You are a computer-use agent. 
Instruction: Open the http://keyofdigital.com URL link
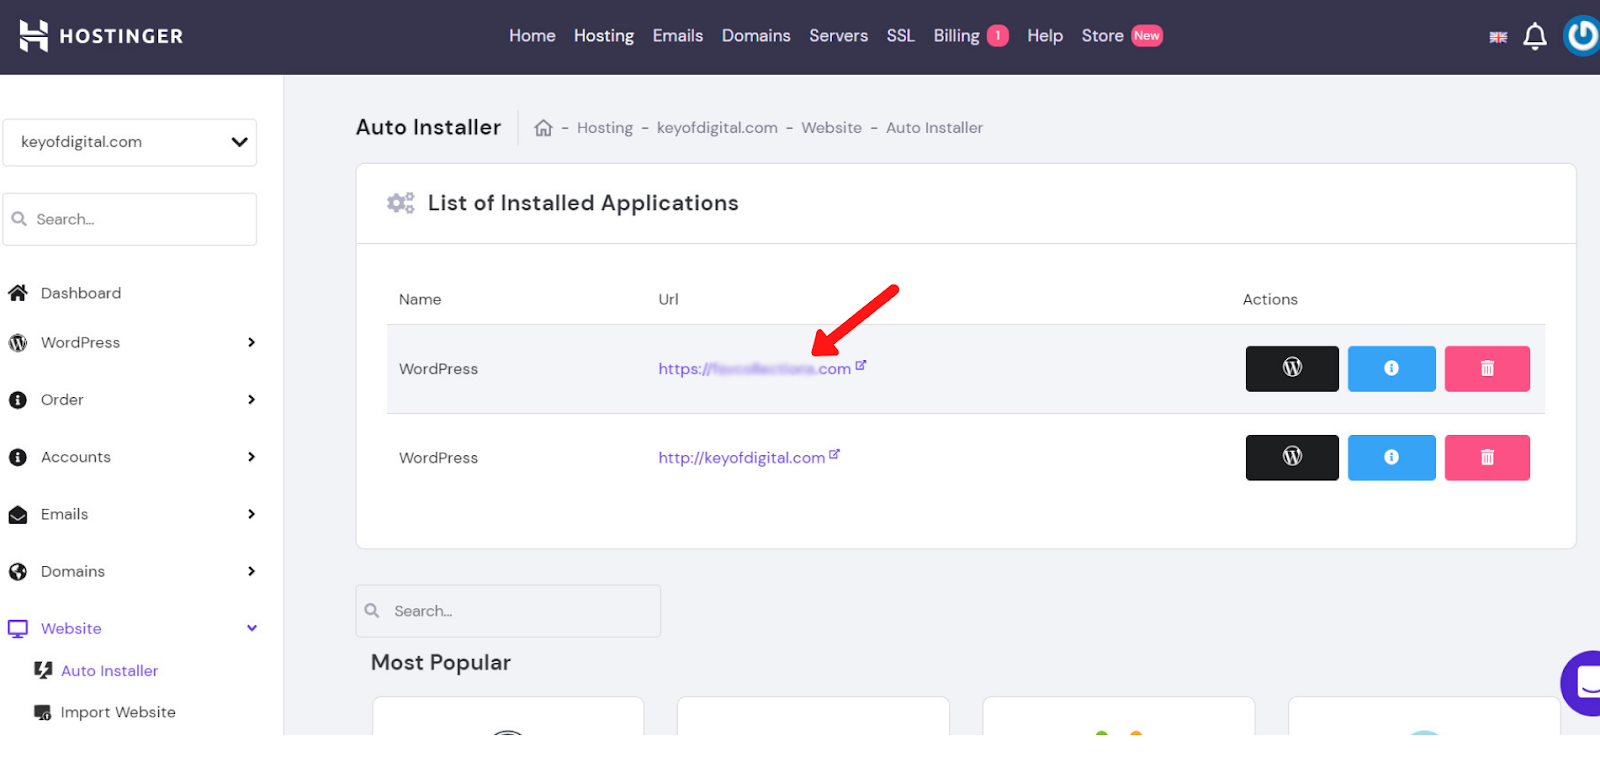coord(741,458)
